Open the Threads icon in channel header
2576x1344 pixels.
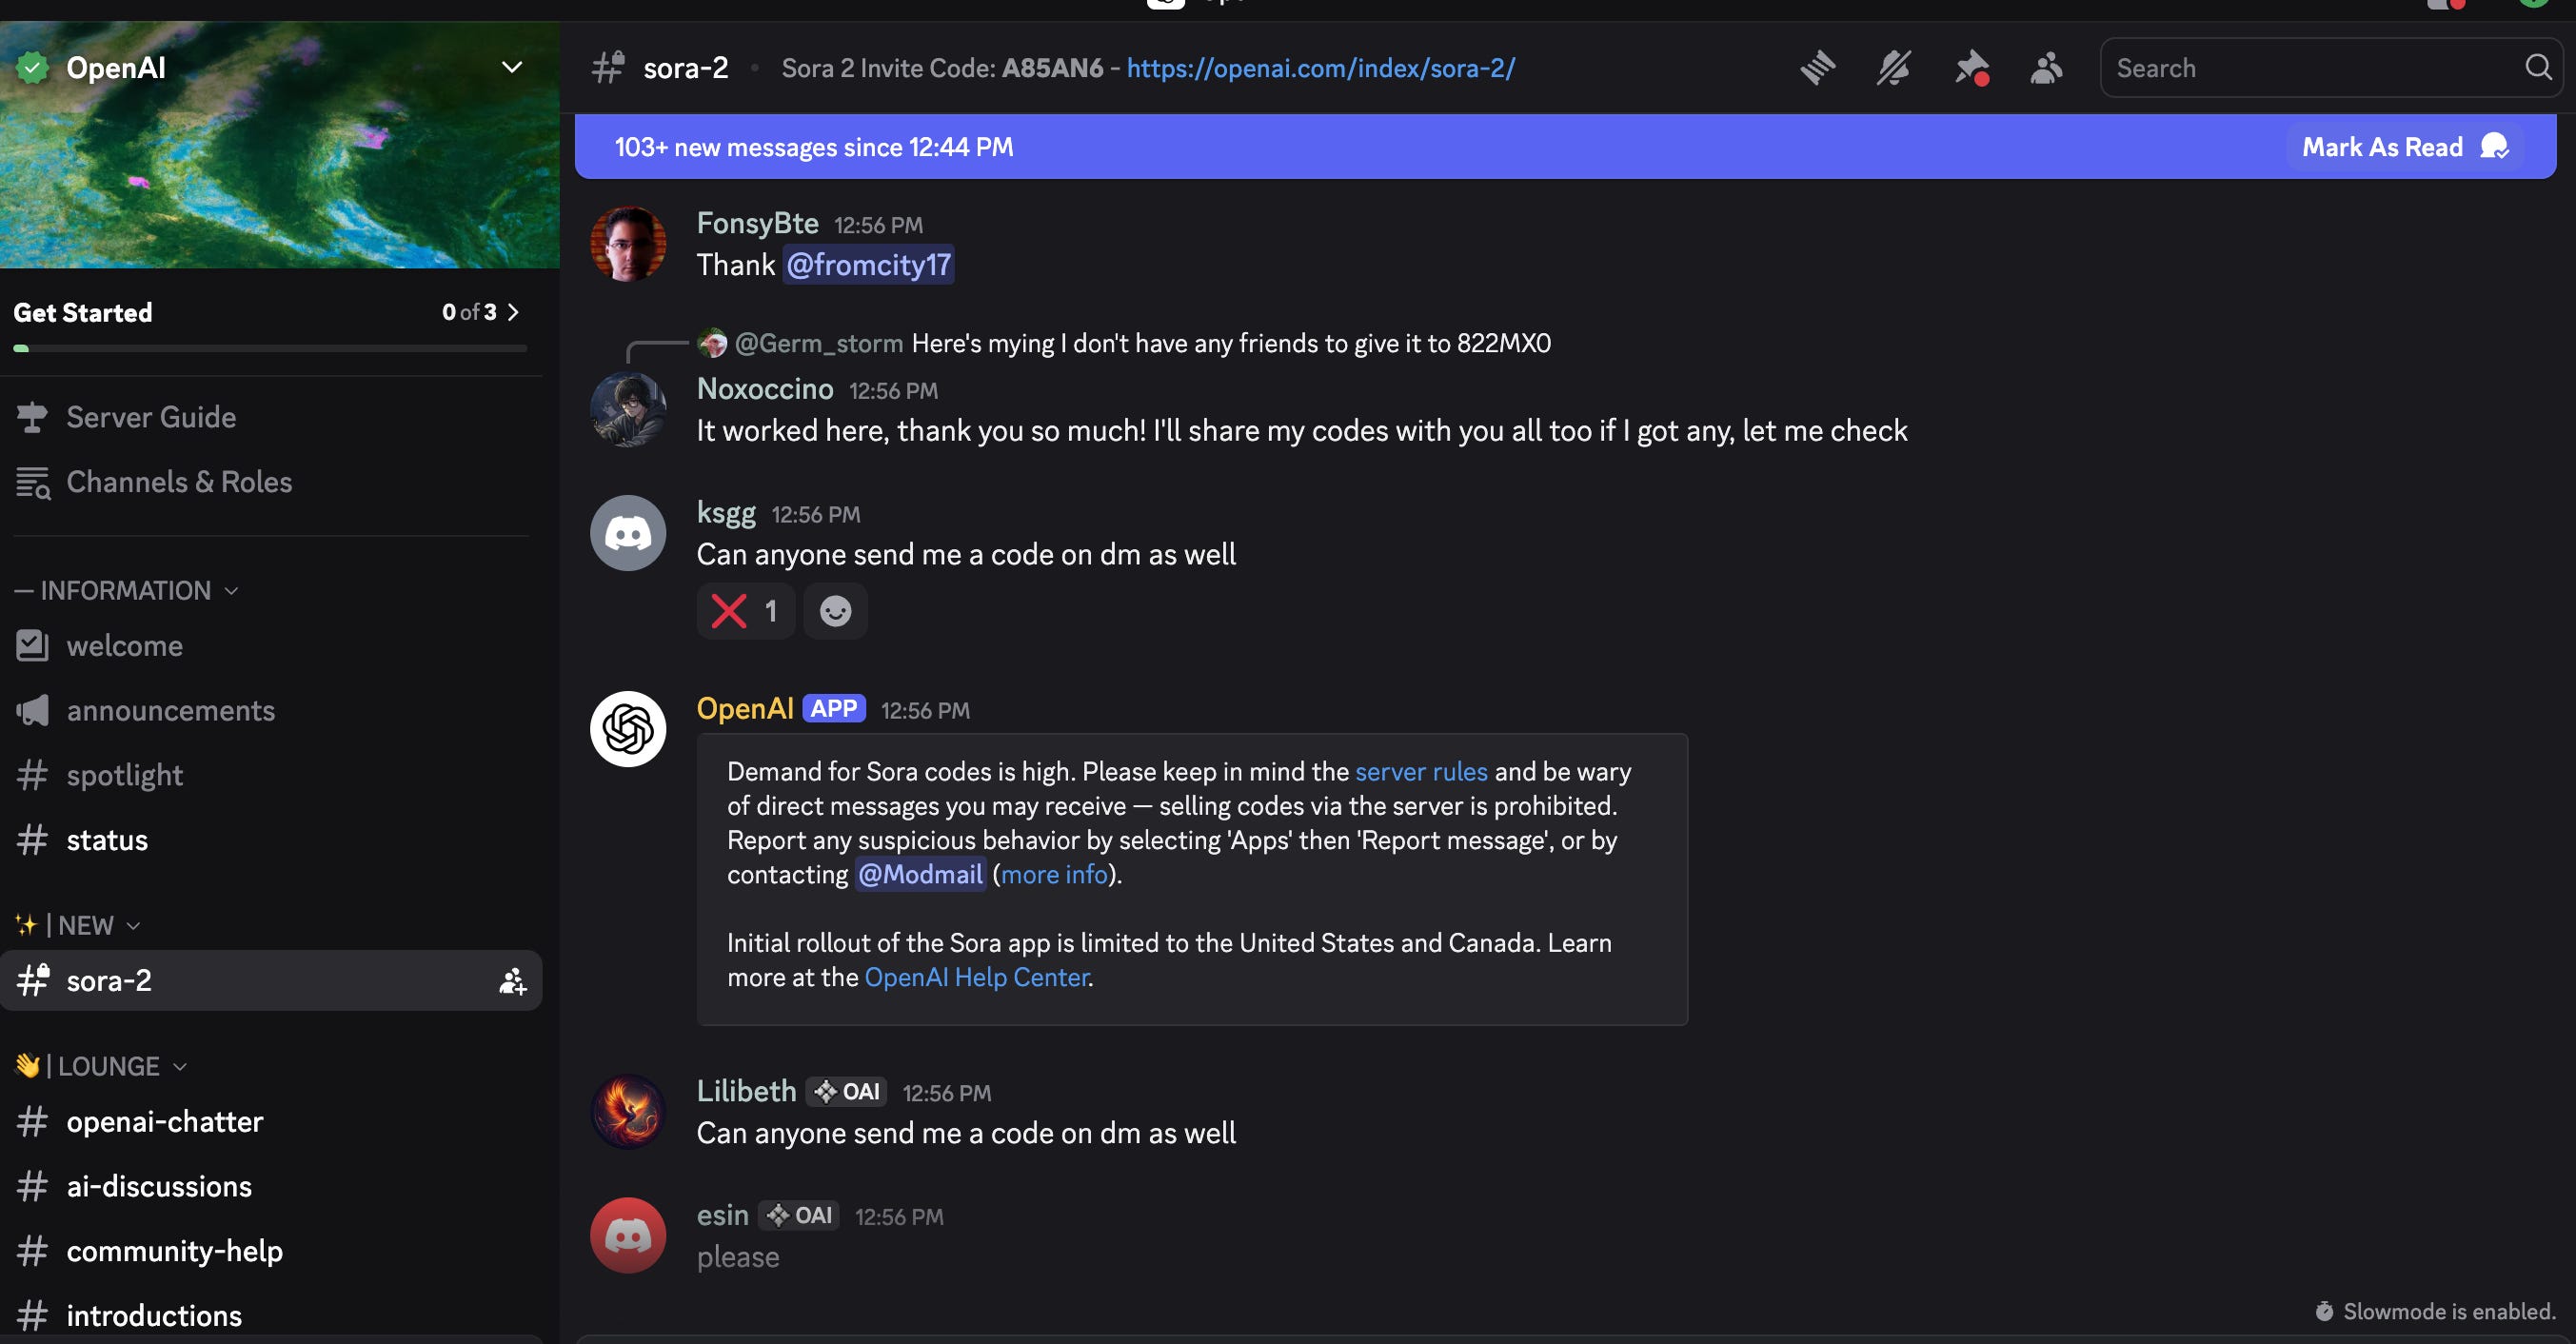point(1817,68)
